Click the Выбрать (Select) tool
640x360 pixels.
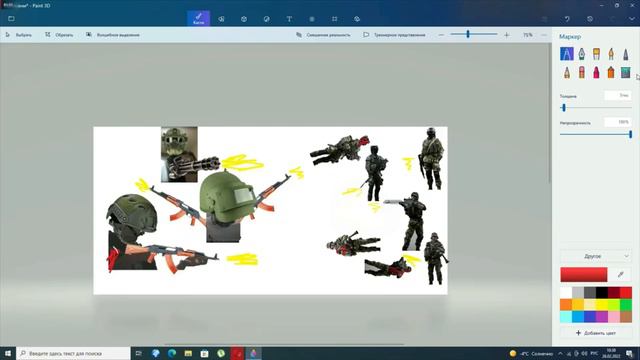[x=18, y=35]
